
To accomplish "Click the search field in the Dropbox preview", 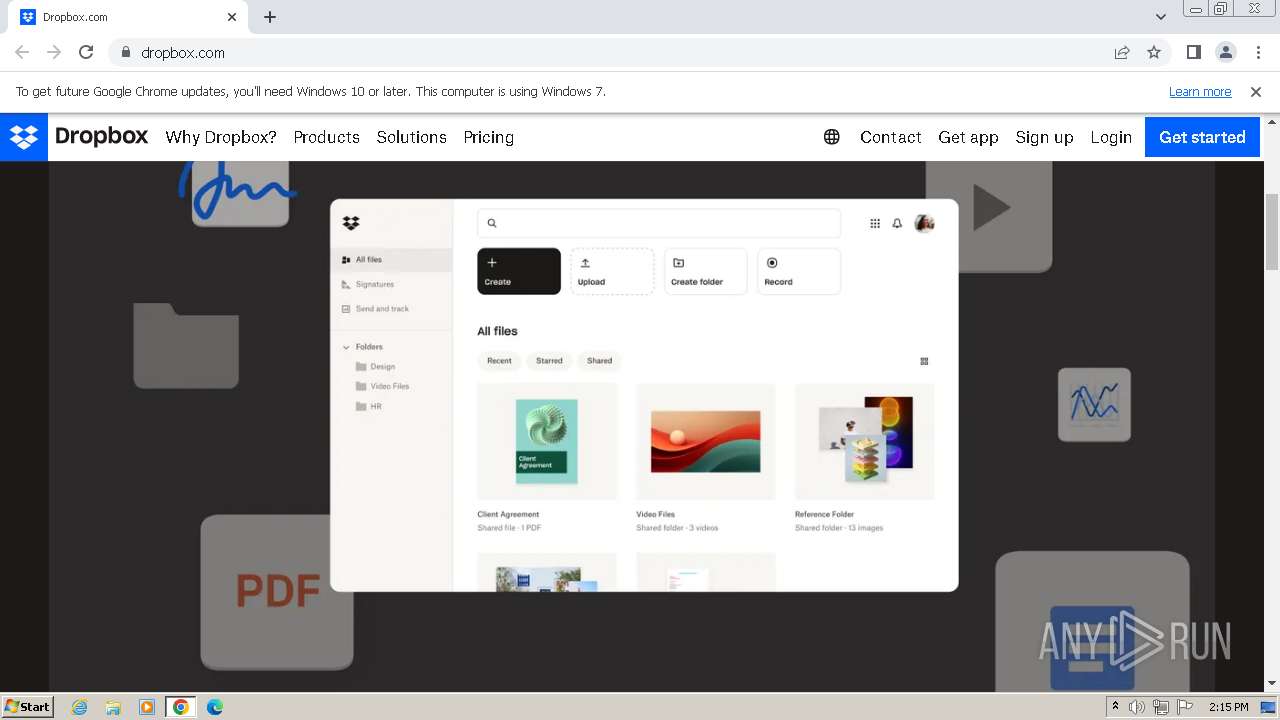I will pyautogui.click(x=659, y=223).
